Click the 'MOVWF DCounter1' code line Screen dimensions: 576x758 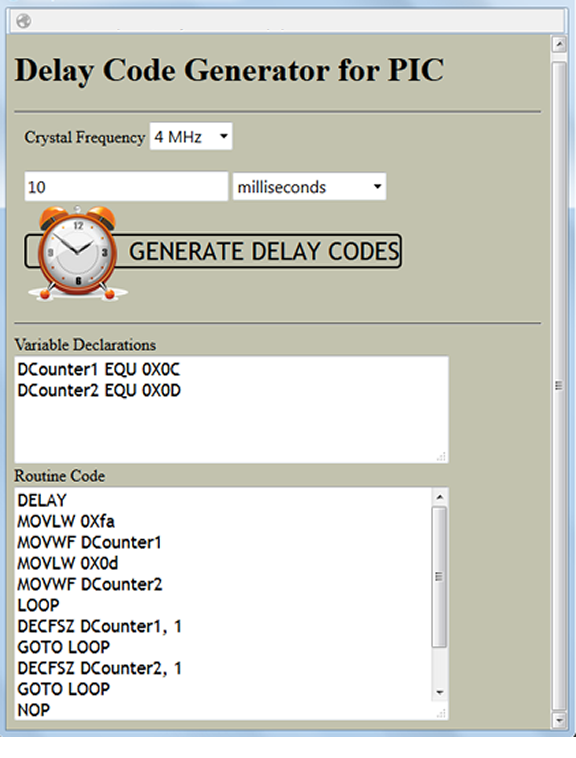tap(89, 542)
